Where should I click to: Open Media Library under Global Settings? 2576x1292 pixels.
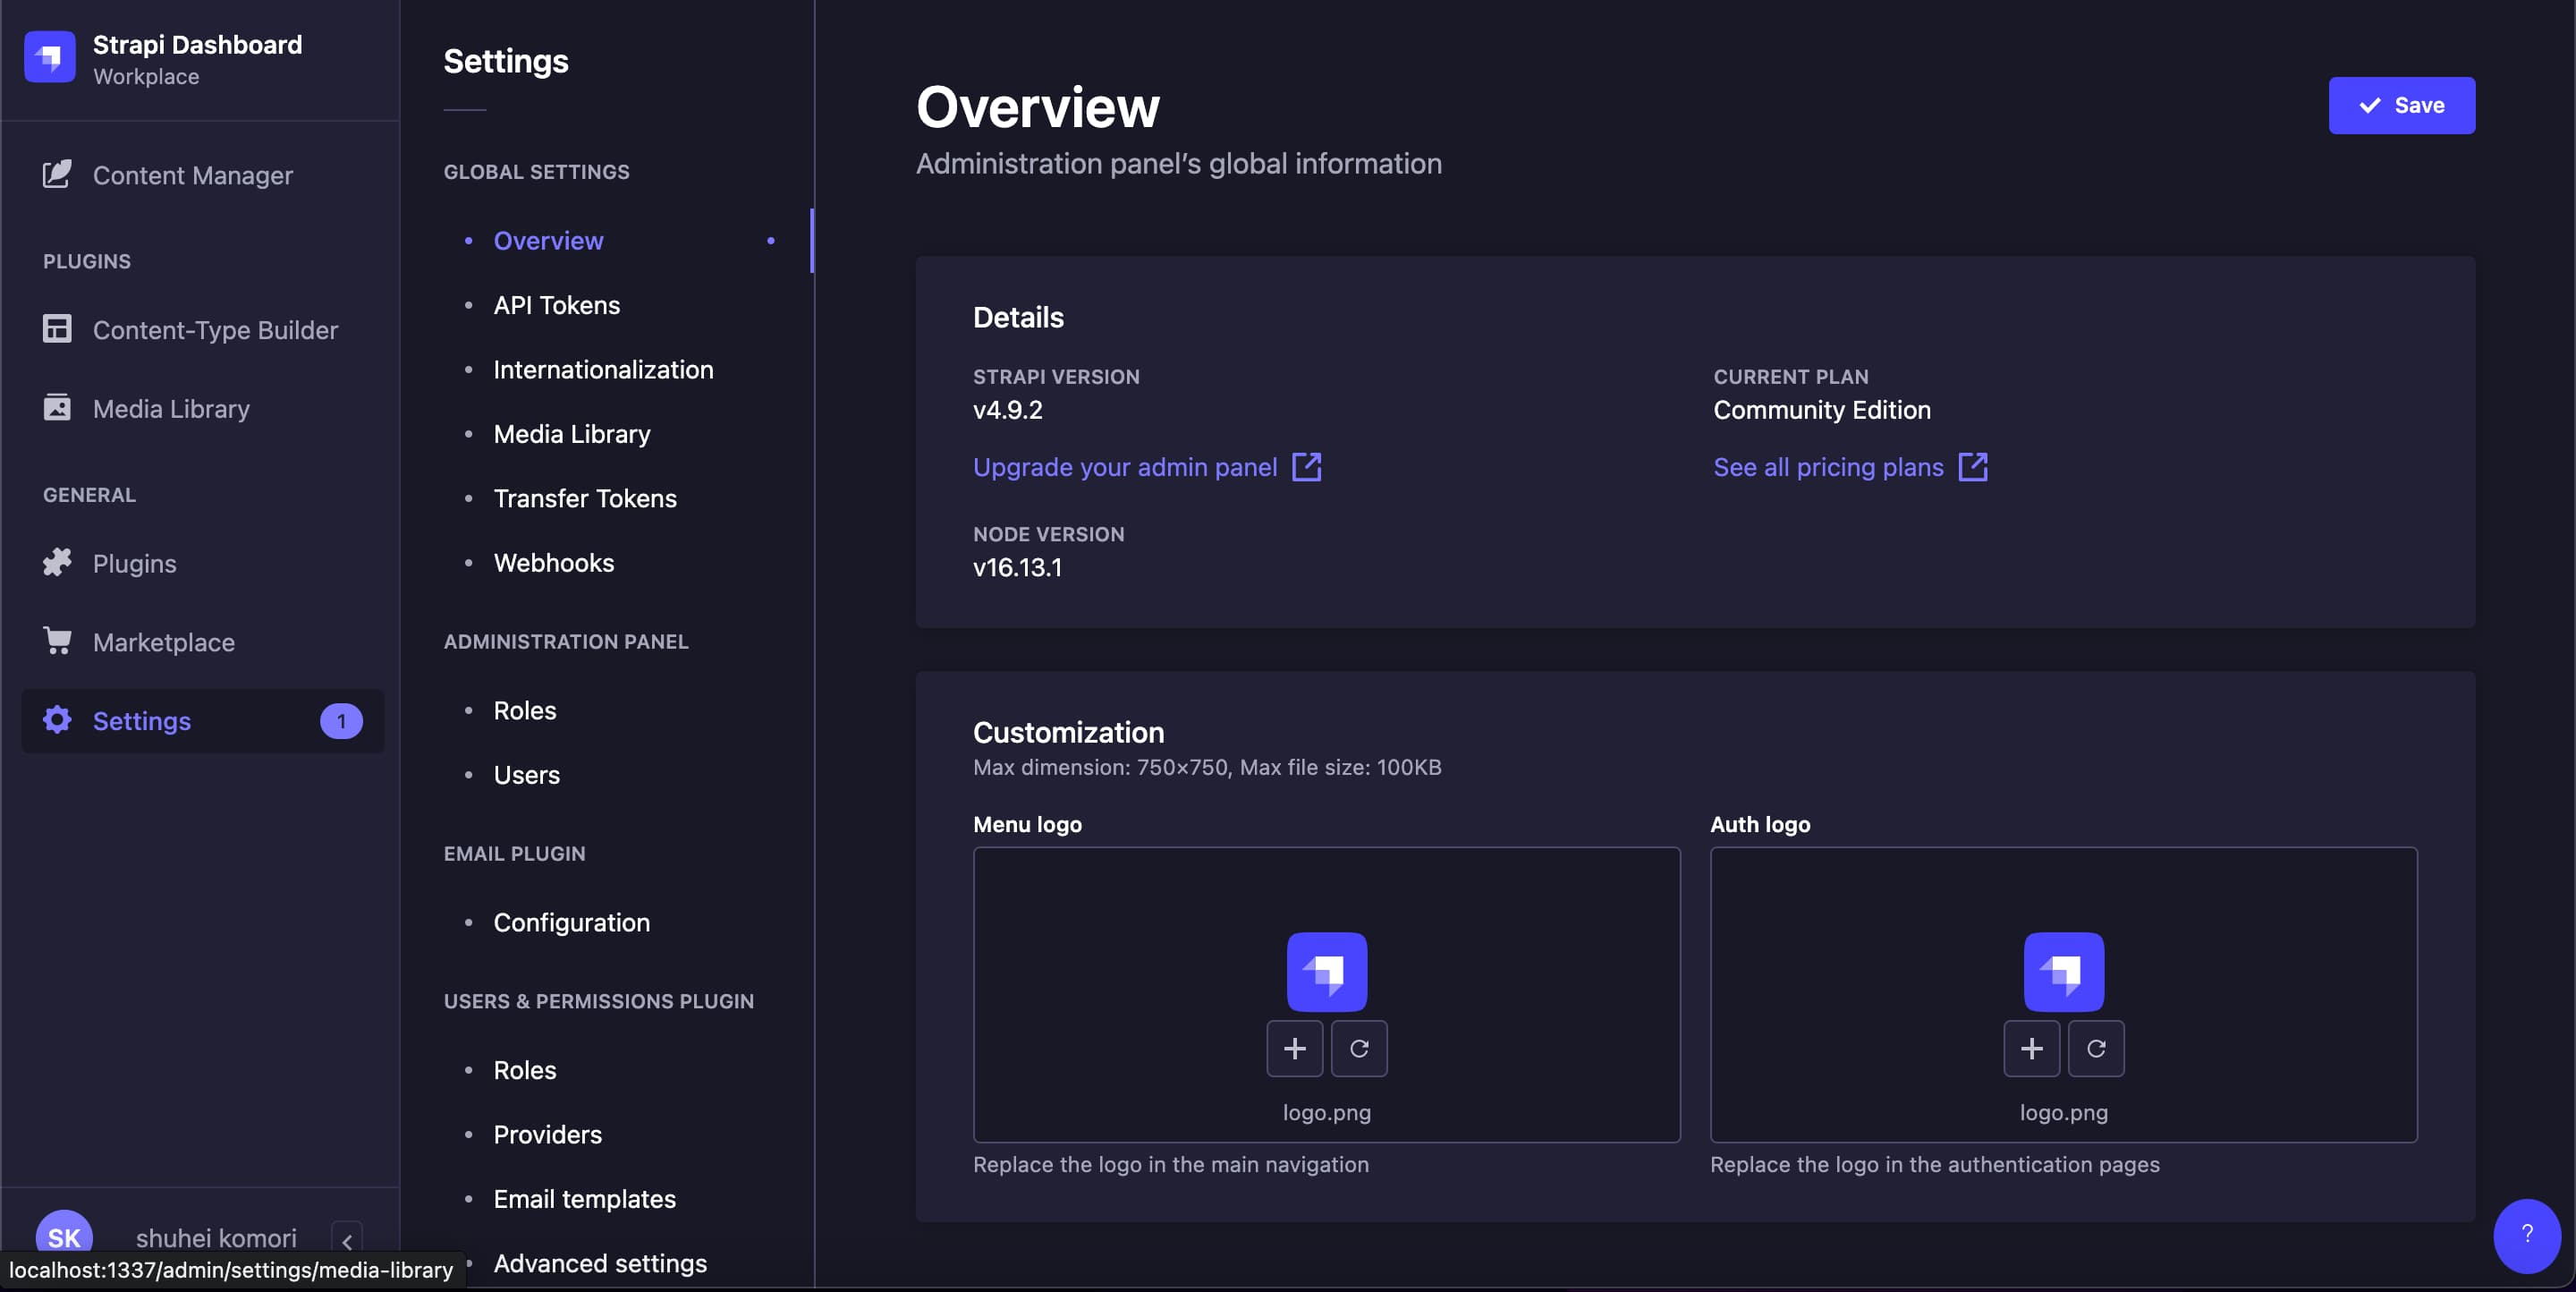tap(571, 434)
